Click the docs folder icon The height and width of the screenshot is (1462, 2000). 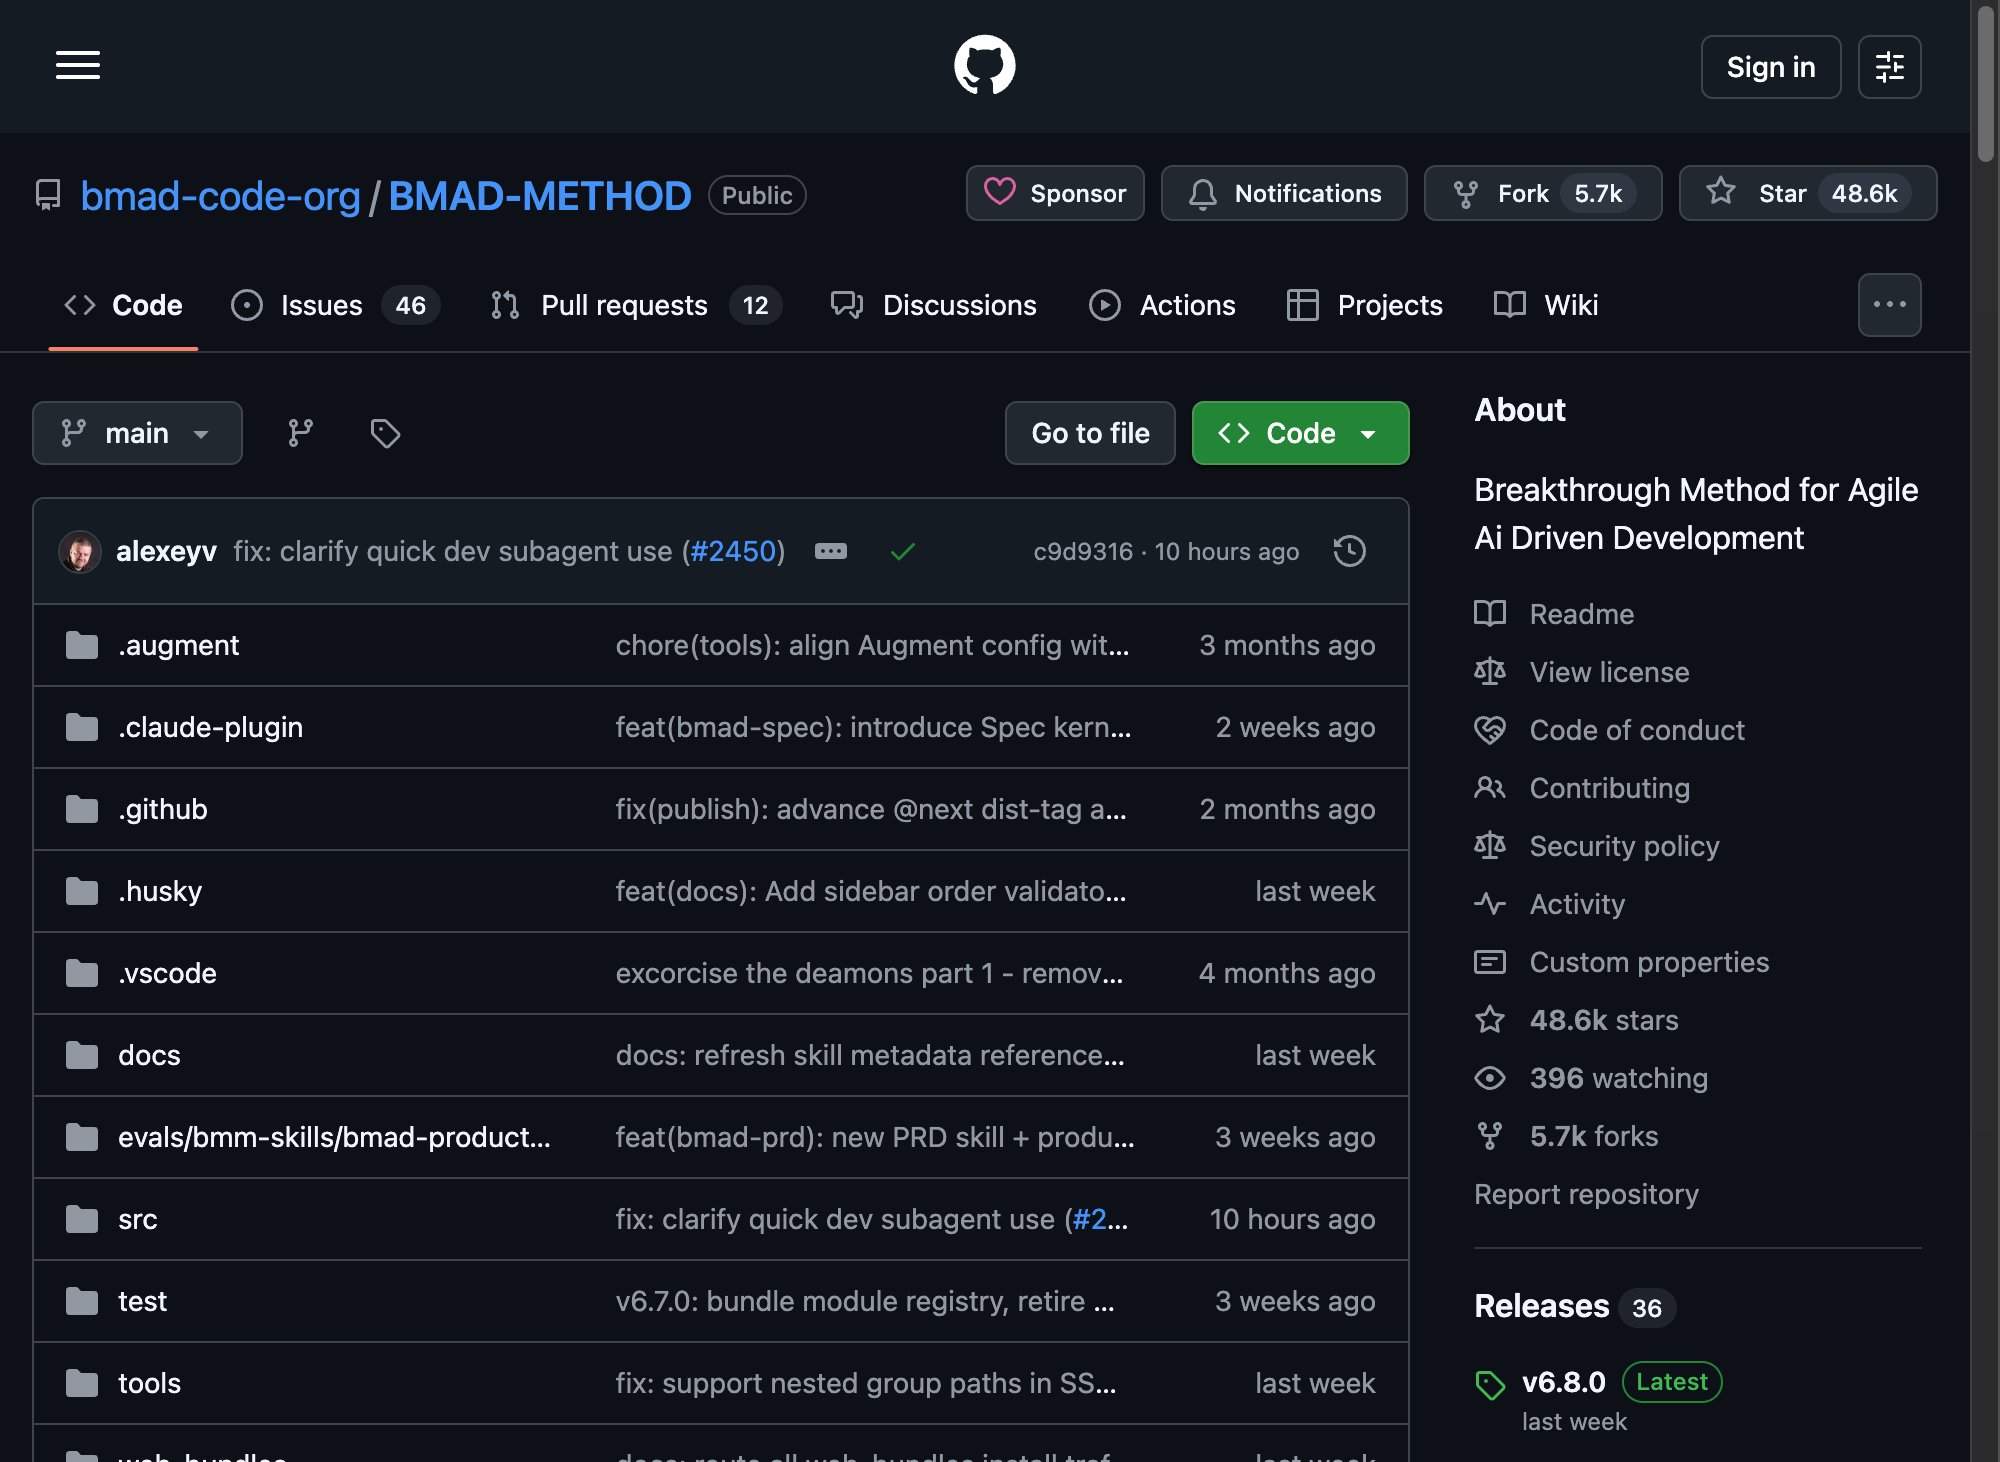point(82,1055)
